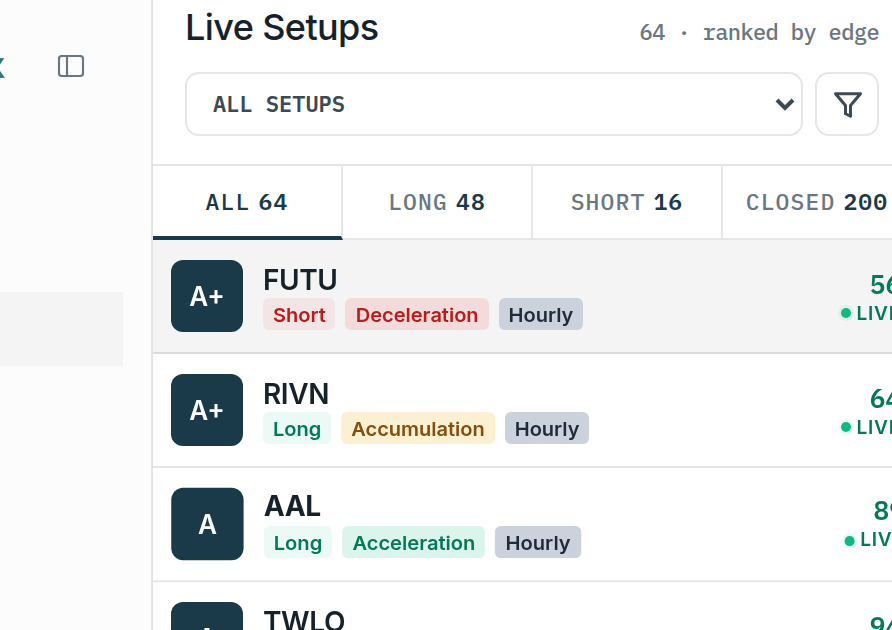Click the LIVE status on RIVN row
Image resolution: width=892 pixels, height=630 pixels.
(x=866, y=427)
